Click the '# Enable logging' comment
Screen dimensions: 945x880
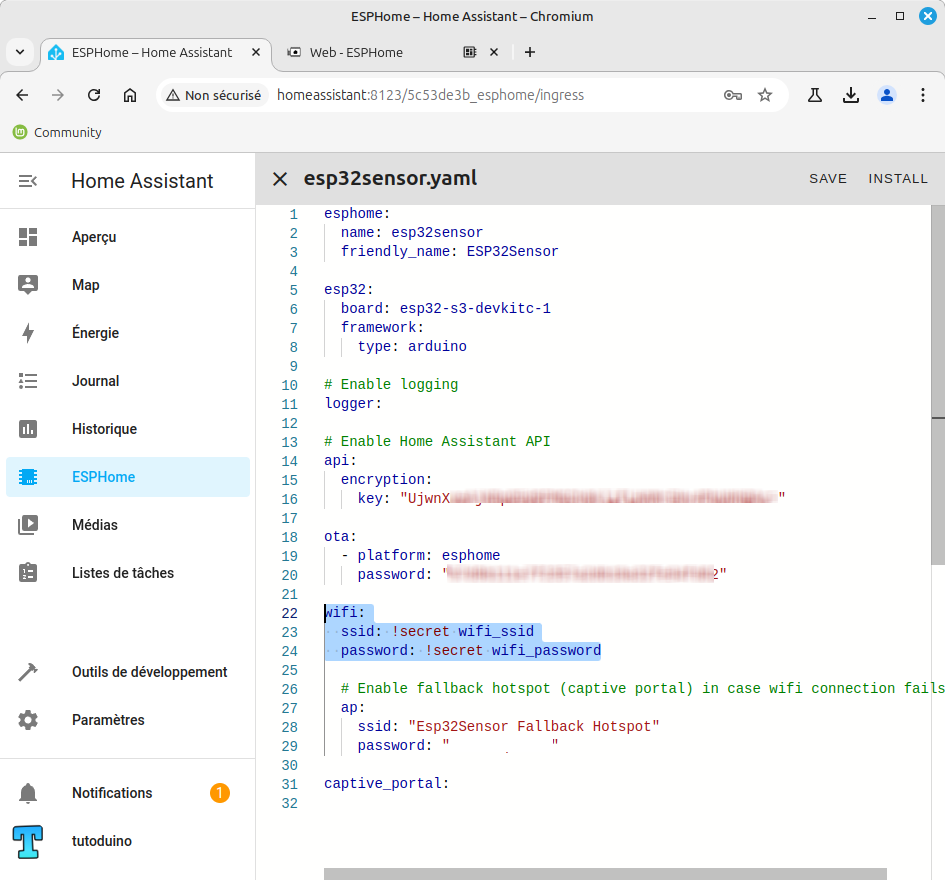pyautogui.click(x=391, y=385)
